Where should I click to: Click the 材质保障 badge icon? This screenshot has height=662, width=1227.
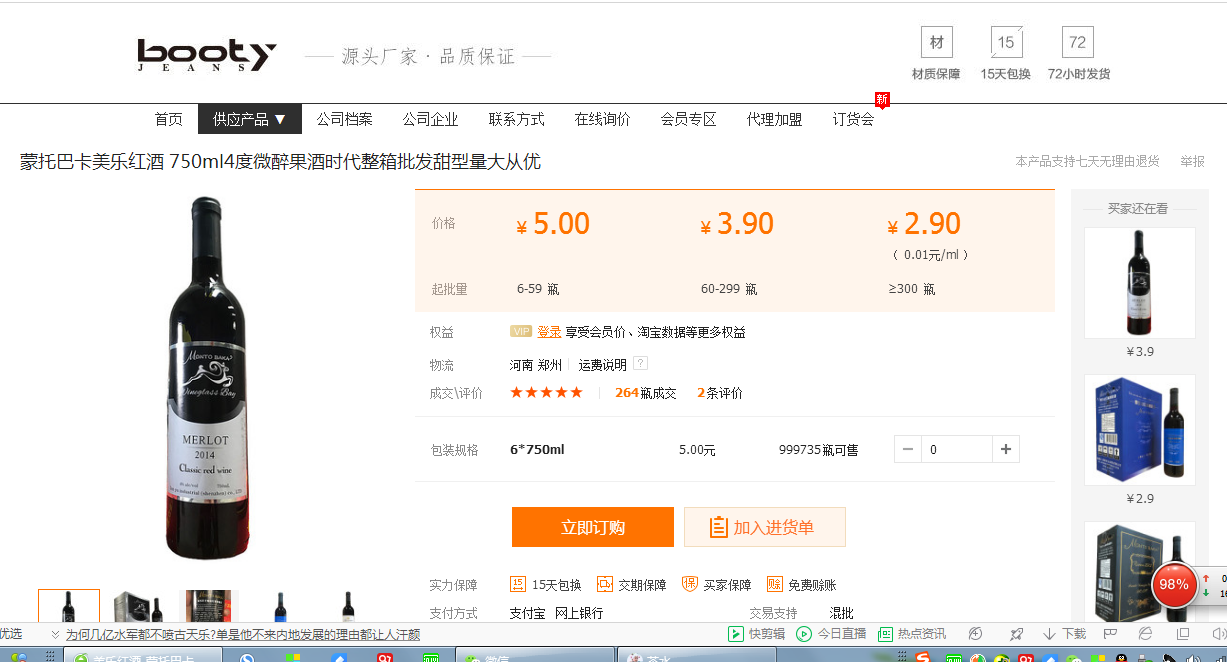937,42
